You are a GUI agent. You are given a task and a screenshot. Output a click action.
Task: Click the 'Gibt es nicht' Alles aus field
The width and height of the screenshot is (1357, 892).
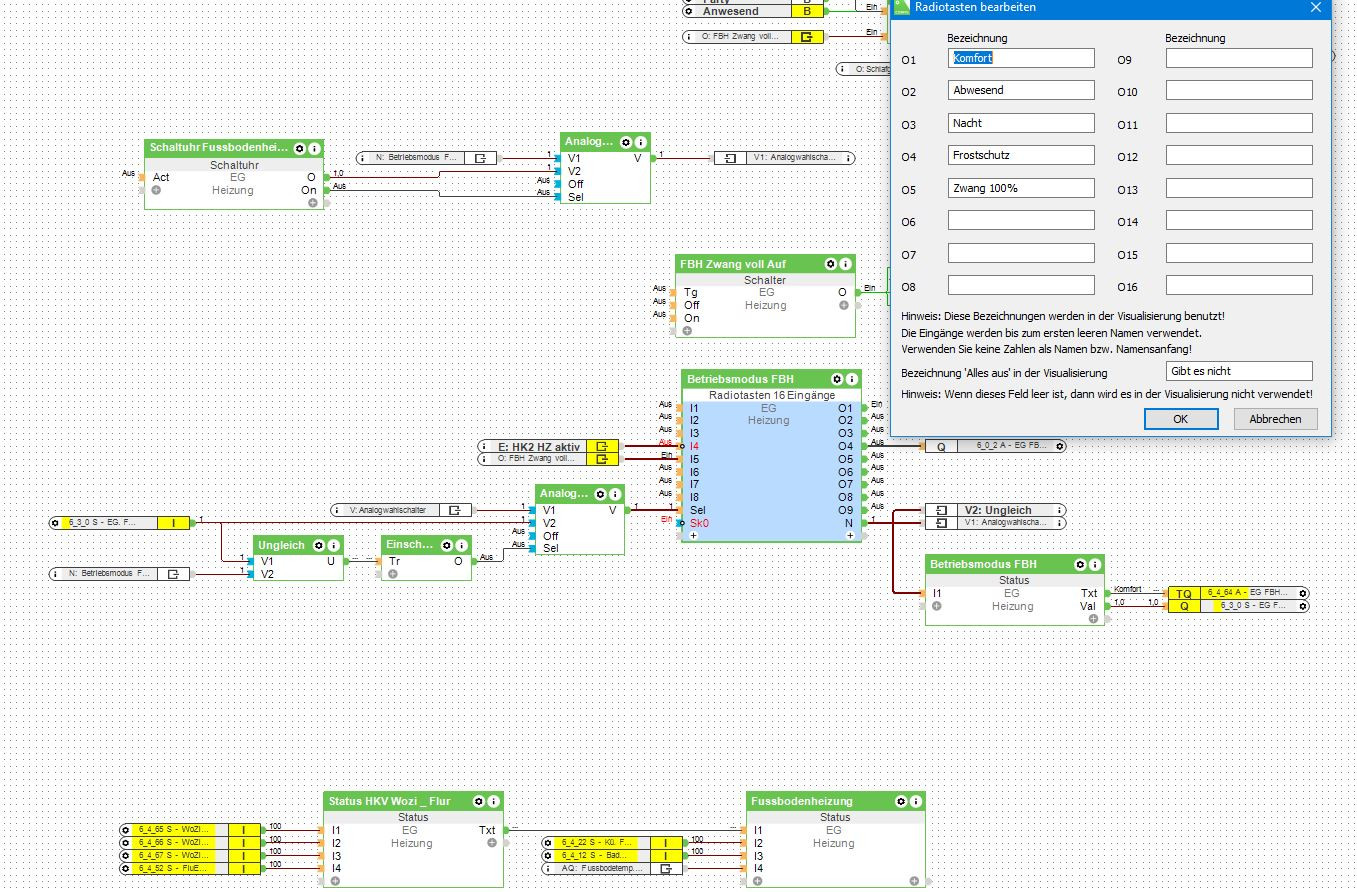pos(1239,371)
